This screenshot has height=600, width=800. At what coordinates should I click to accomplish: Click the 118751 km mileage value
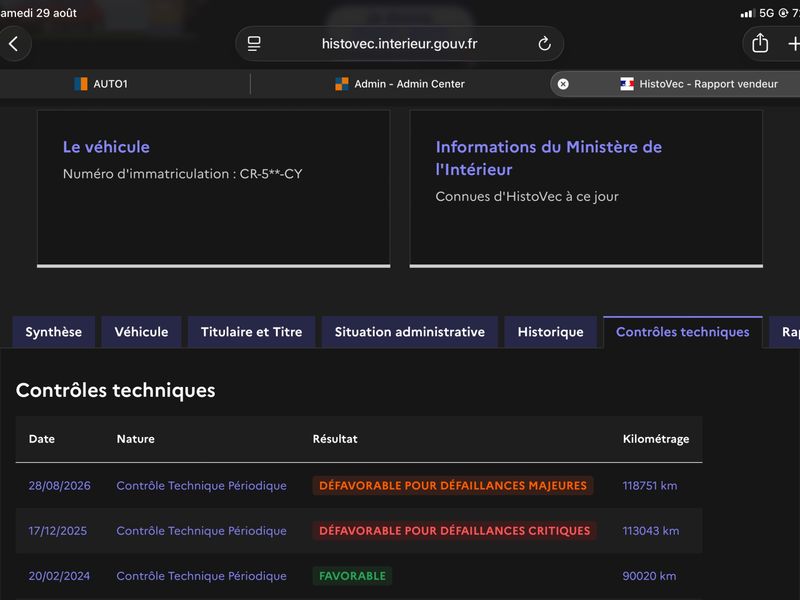coord(650,486)
